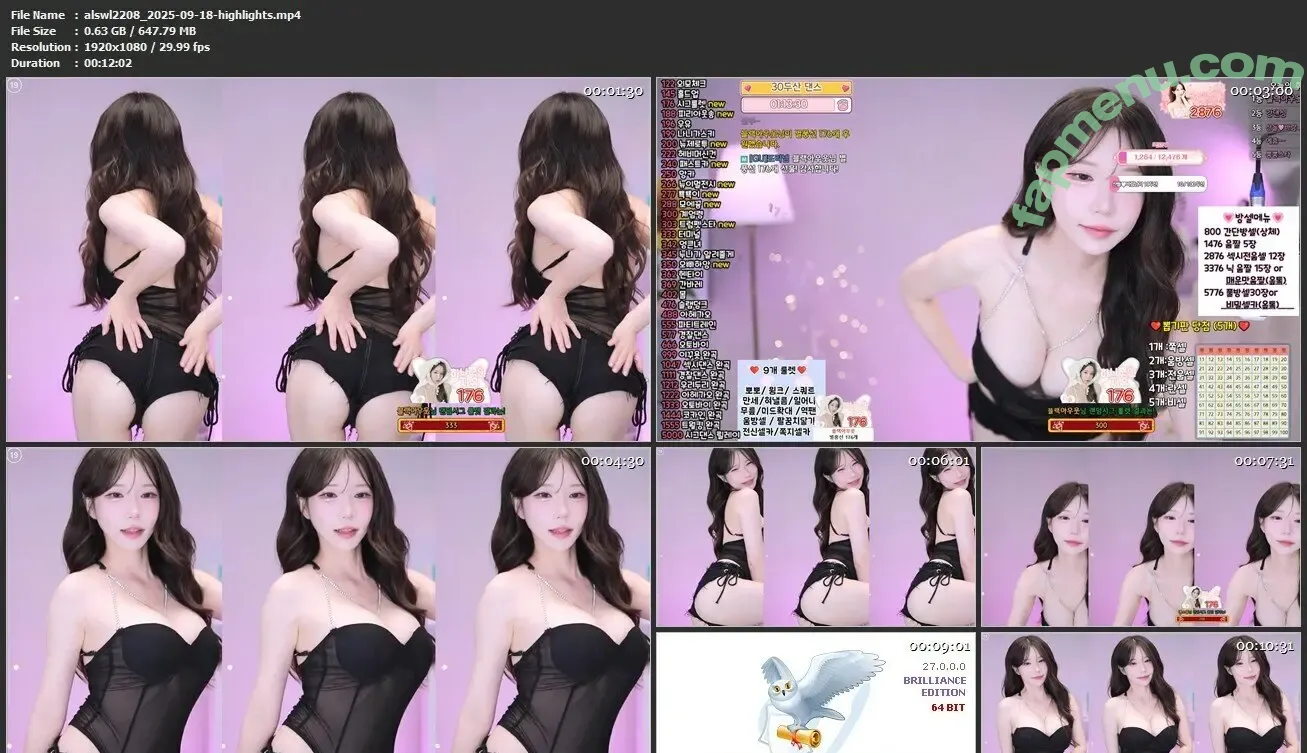Open the thumbnail at 00:01:30

coord(328,259)
